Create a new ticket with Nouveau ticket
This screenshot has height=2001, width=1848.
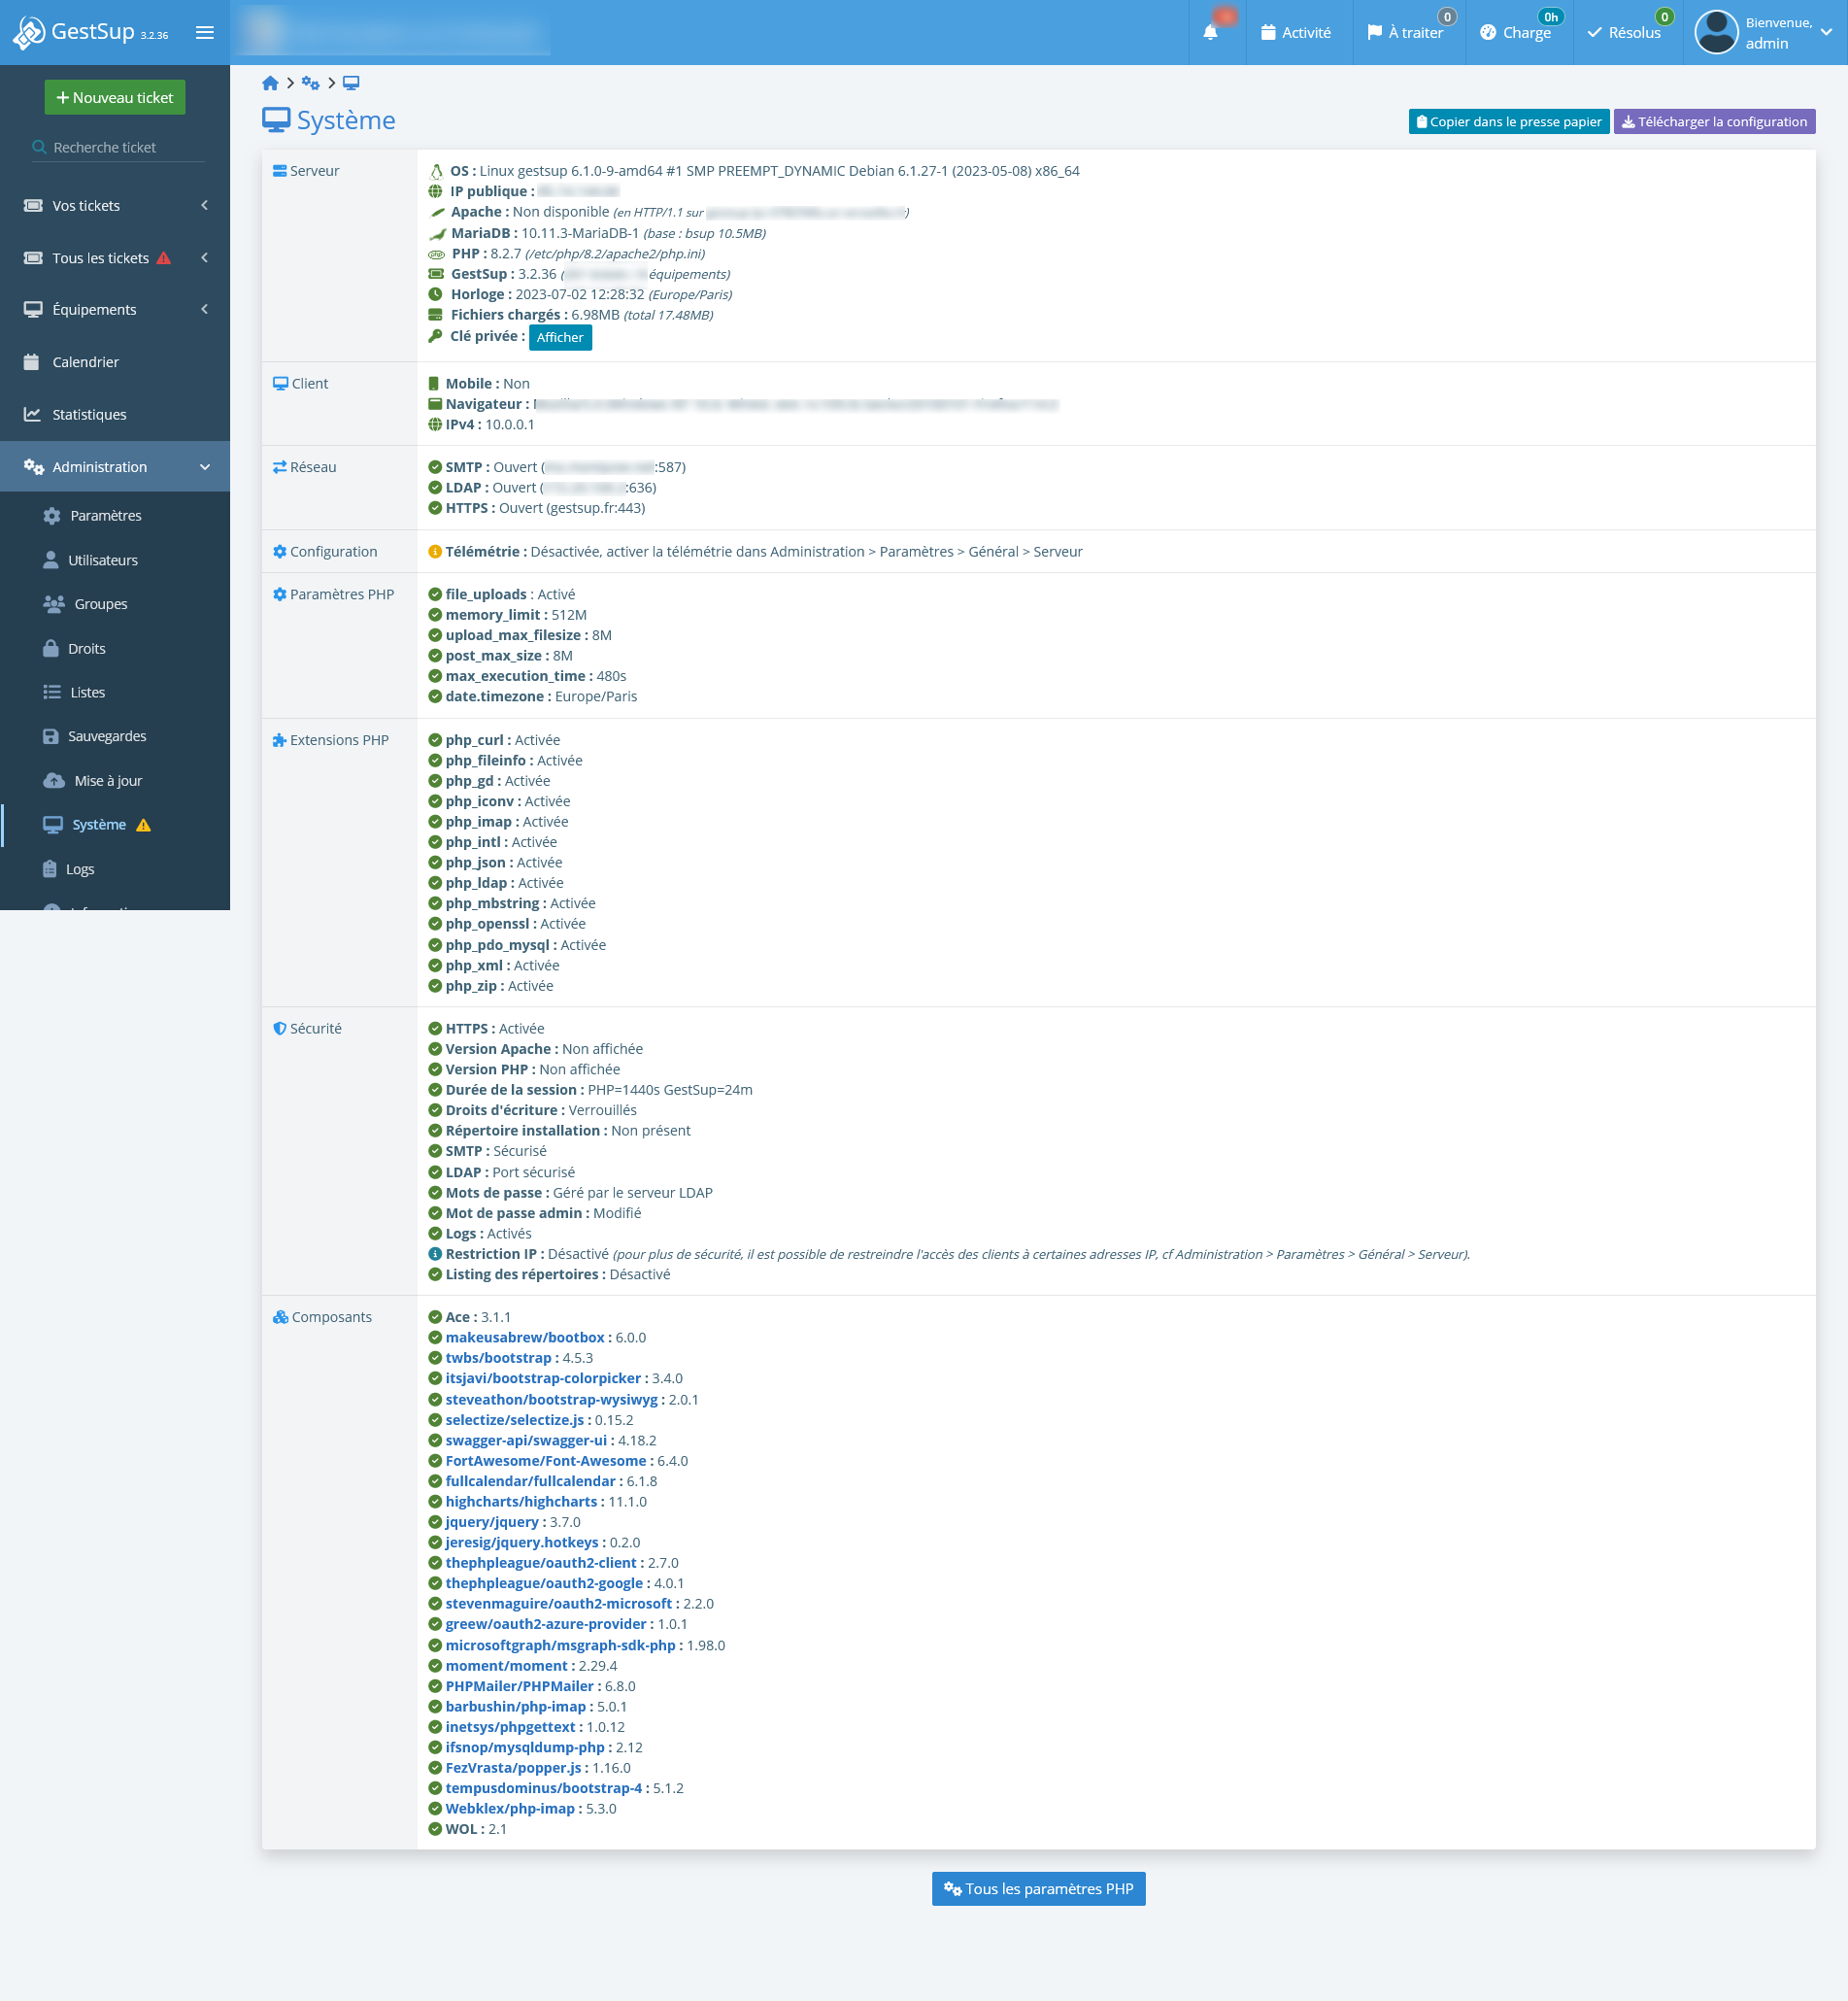pos(115,97)
